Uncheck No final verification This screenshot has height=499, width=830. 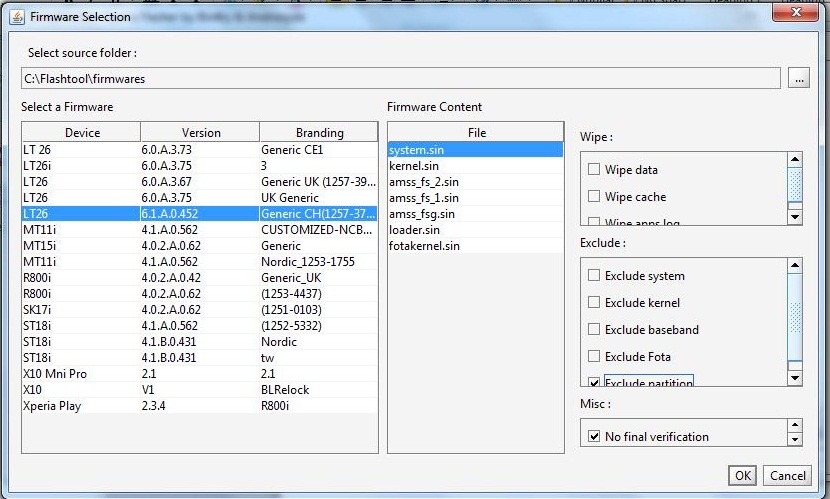pos(595,436)
